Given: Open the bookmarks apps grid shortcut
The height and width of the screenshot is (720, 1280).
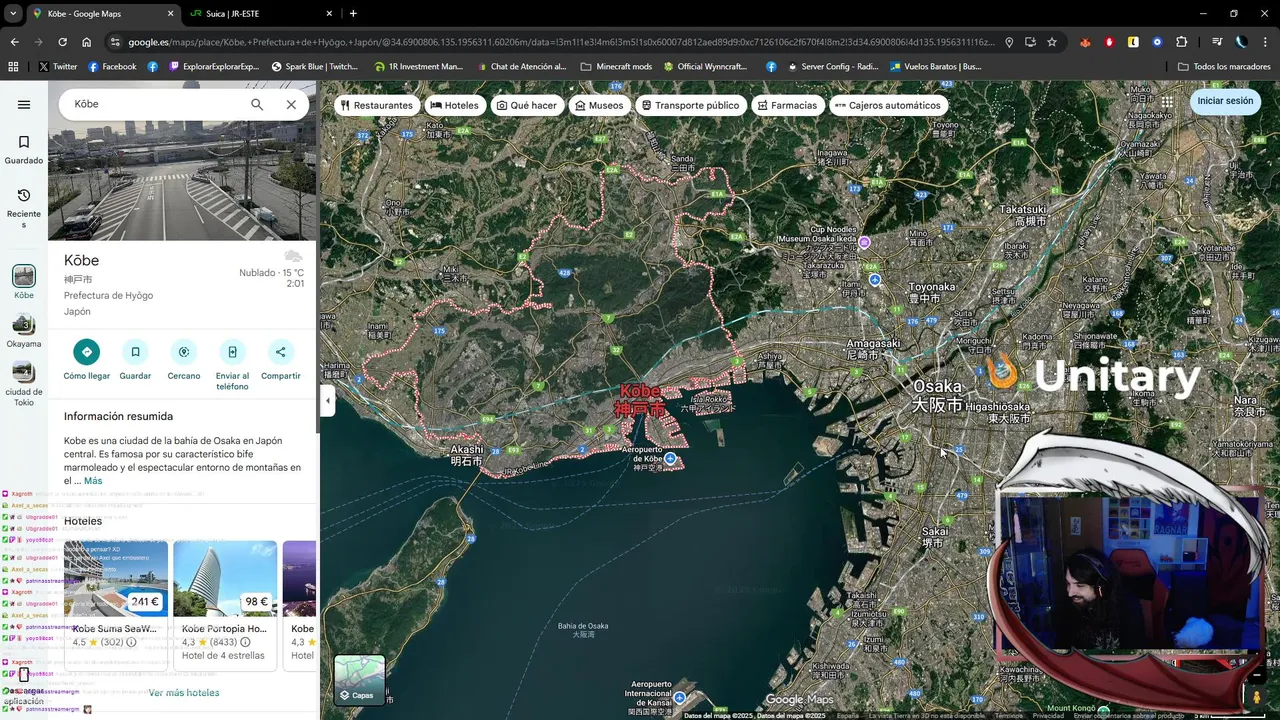Looking at the screenshot, I should pyautogui.click(x=13, y=67).
